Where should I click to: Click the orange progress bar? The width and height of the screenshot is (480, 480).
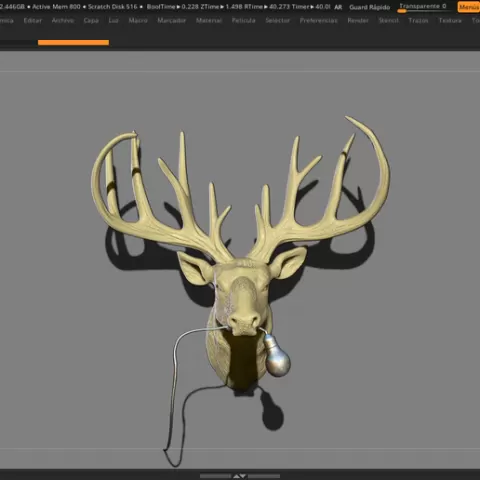(x=73, y=42)
